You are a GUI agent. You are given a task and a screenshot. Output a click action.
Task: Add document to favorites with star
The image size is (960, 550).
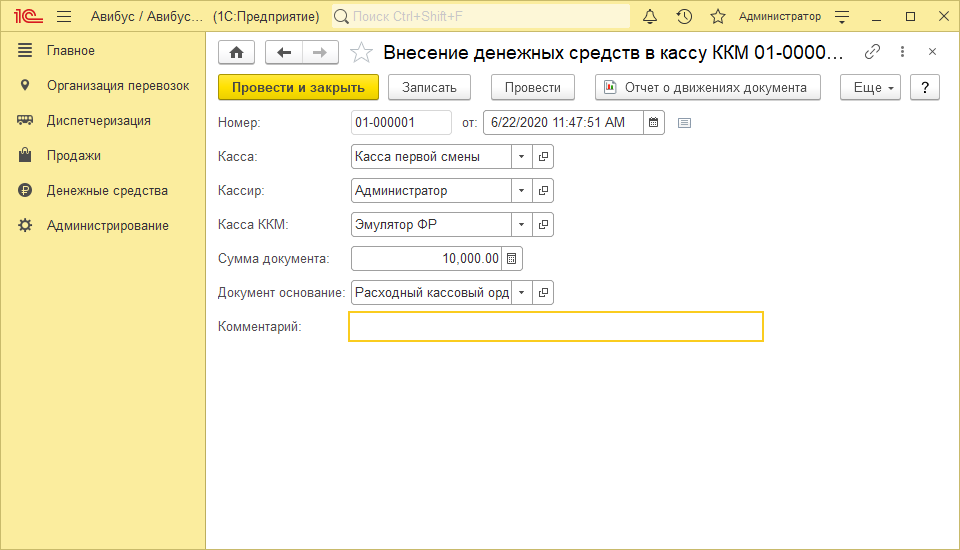(x=361, y=52)
